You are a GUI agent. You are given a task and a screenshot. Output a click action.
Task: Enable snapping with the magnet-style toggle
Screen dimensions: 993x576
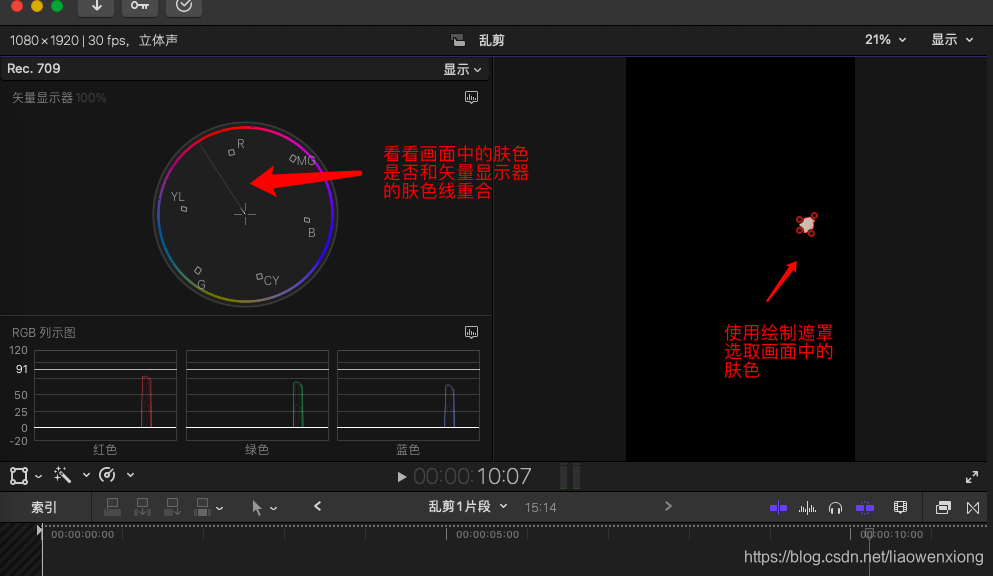[864, 507]
